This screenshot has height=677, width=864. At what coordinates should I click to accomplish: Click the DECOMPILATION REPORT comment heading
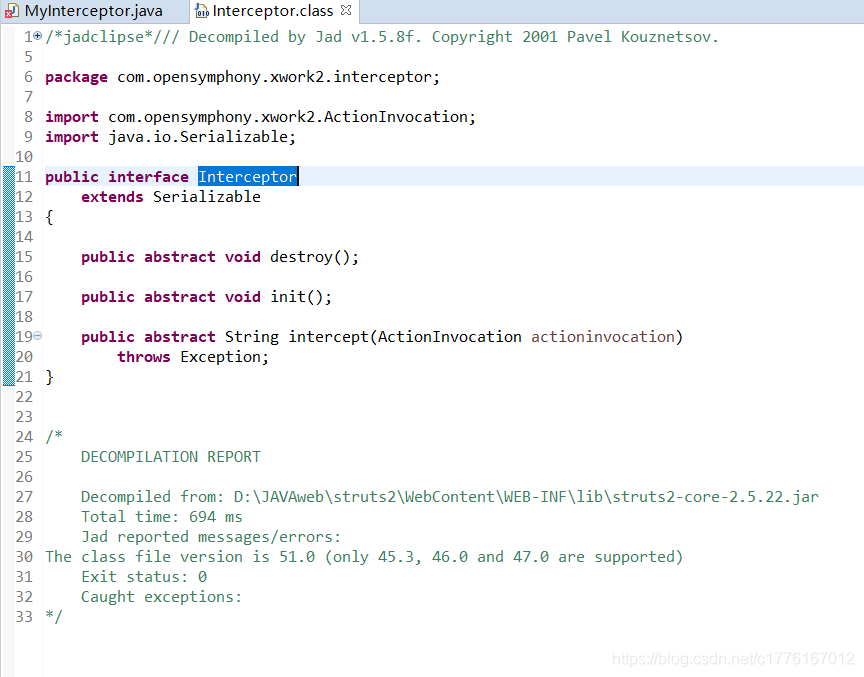[170, 457]
